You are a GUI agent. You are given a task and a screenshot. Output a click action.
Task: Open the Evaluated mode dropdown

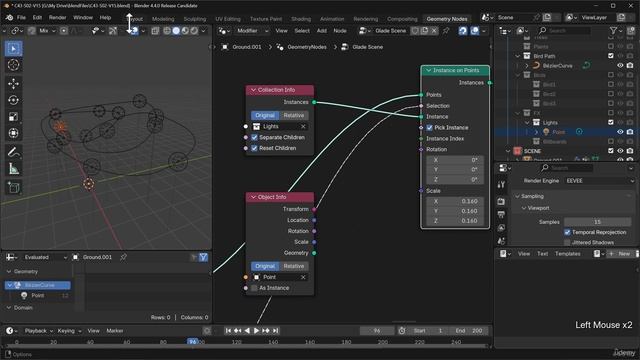coord(45,257)
